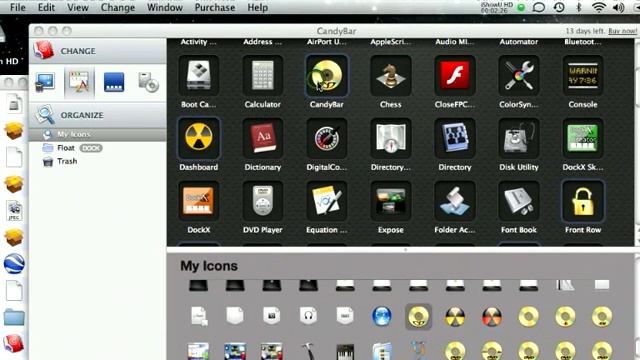This screenshot has height=360, width=640.
Task: Switch to Volumes icons view
Action: (148, 82)
